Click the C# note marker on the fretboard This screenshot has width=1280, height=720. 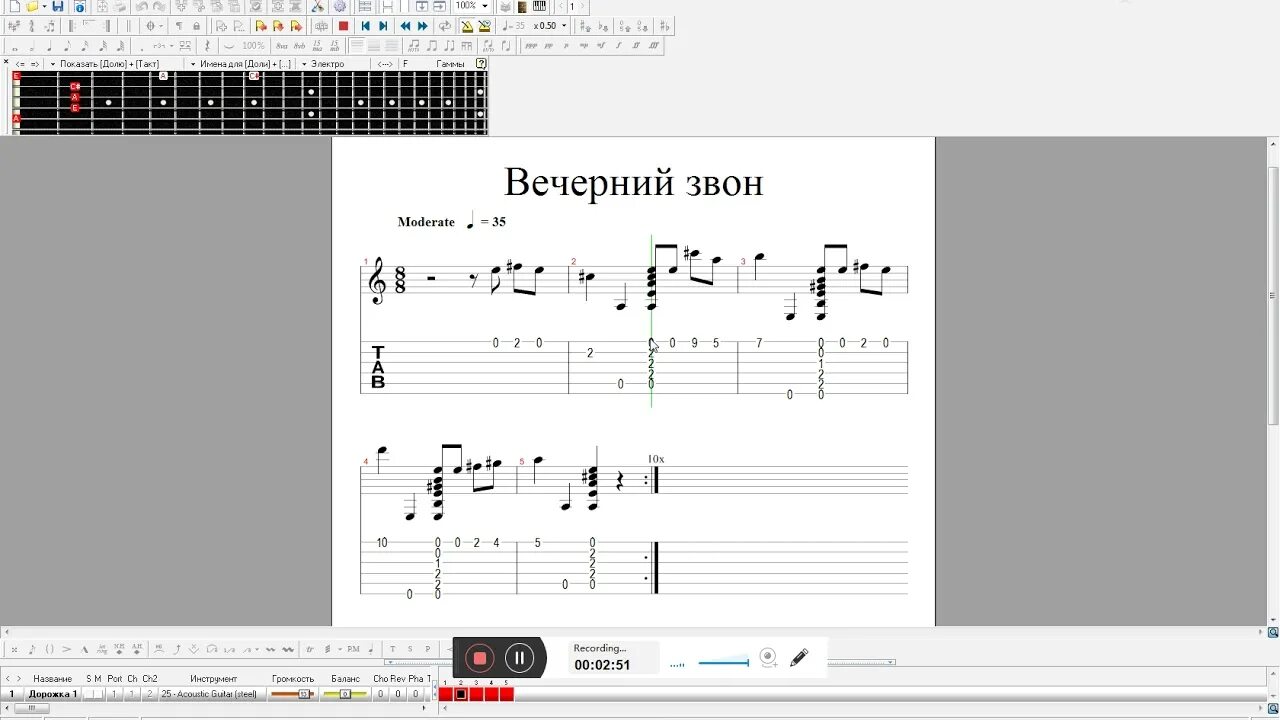click(75, 87)
